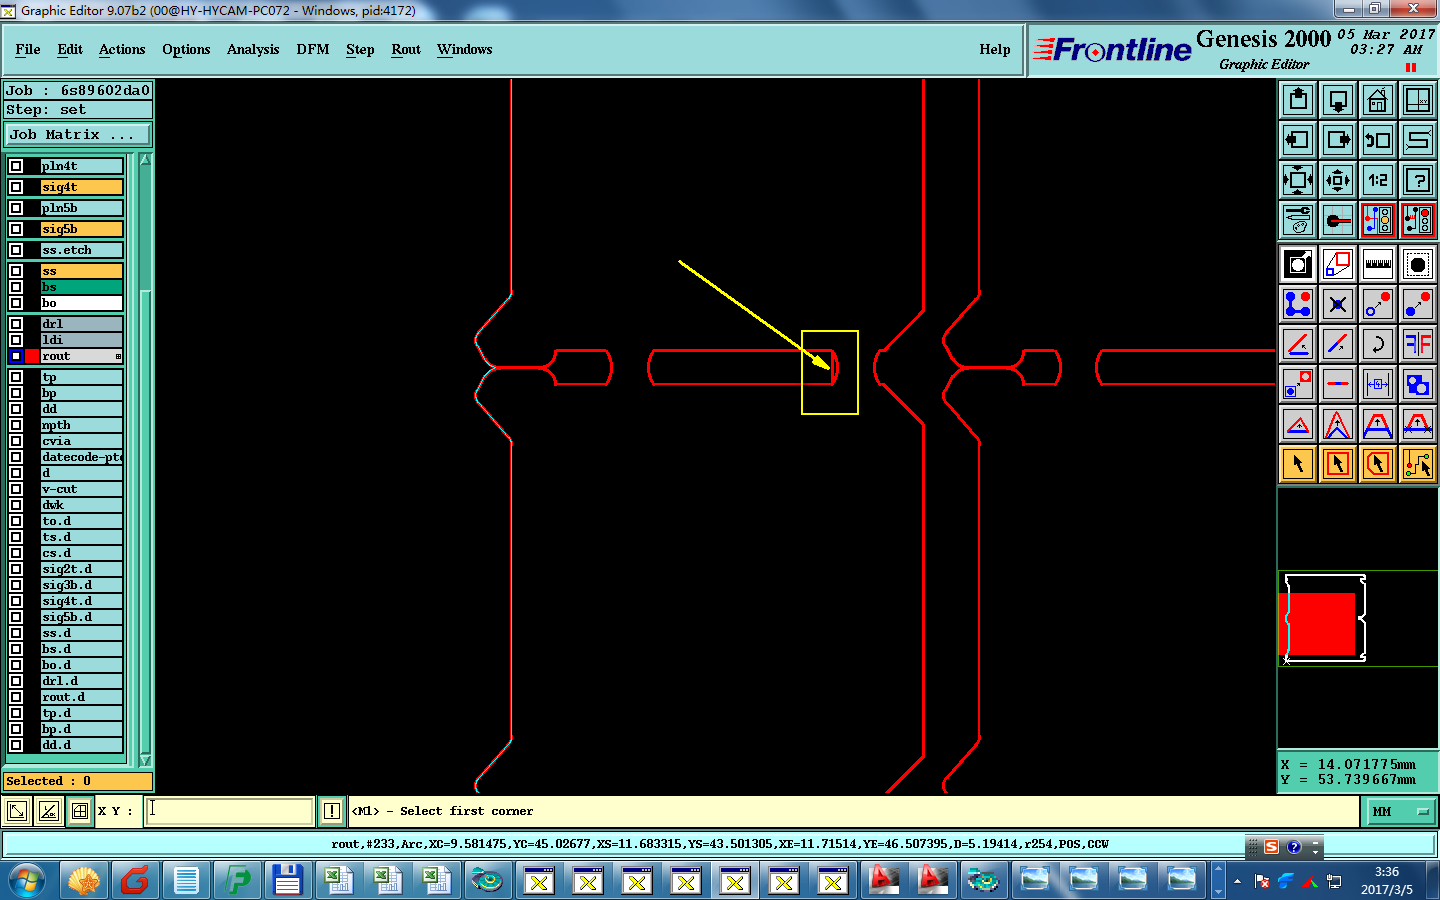Click the exclamation mark icon by coordinate field
1440x900 pixels.
(332, 811)
